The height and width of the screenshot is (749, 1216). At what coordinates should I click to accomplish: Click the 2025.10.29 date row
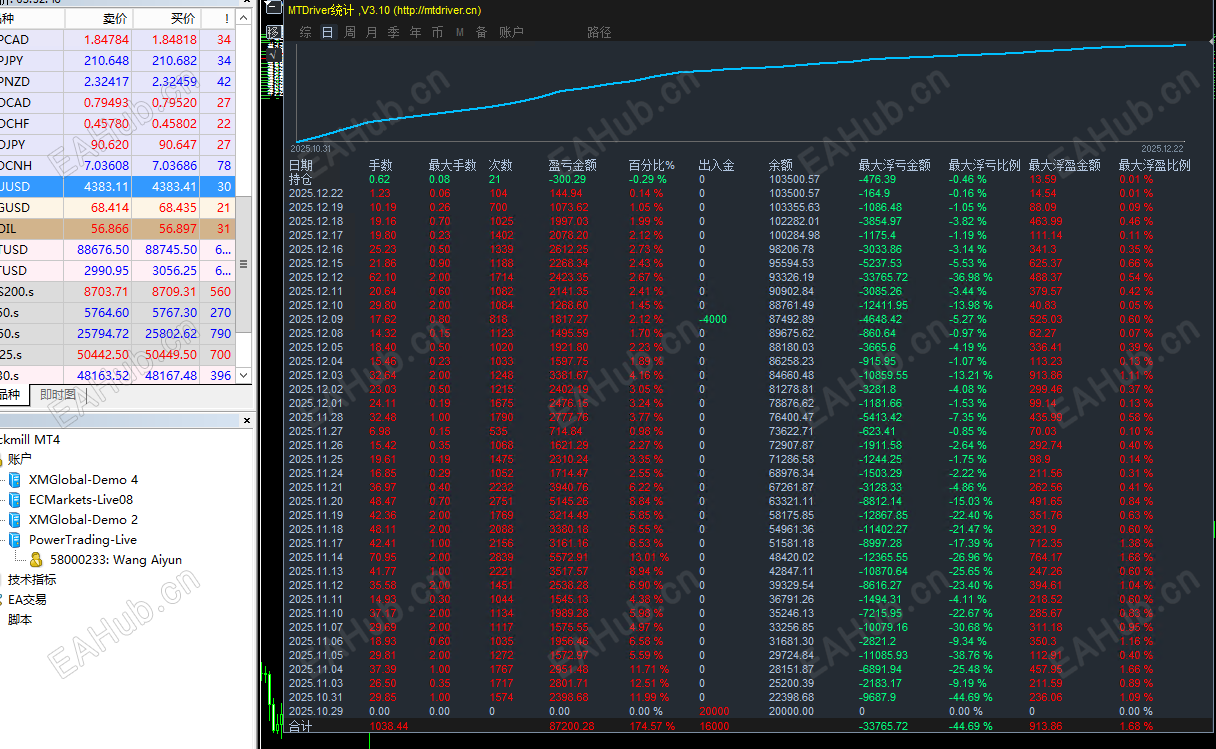[x=316, y=712]
